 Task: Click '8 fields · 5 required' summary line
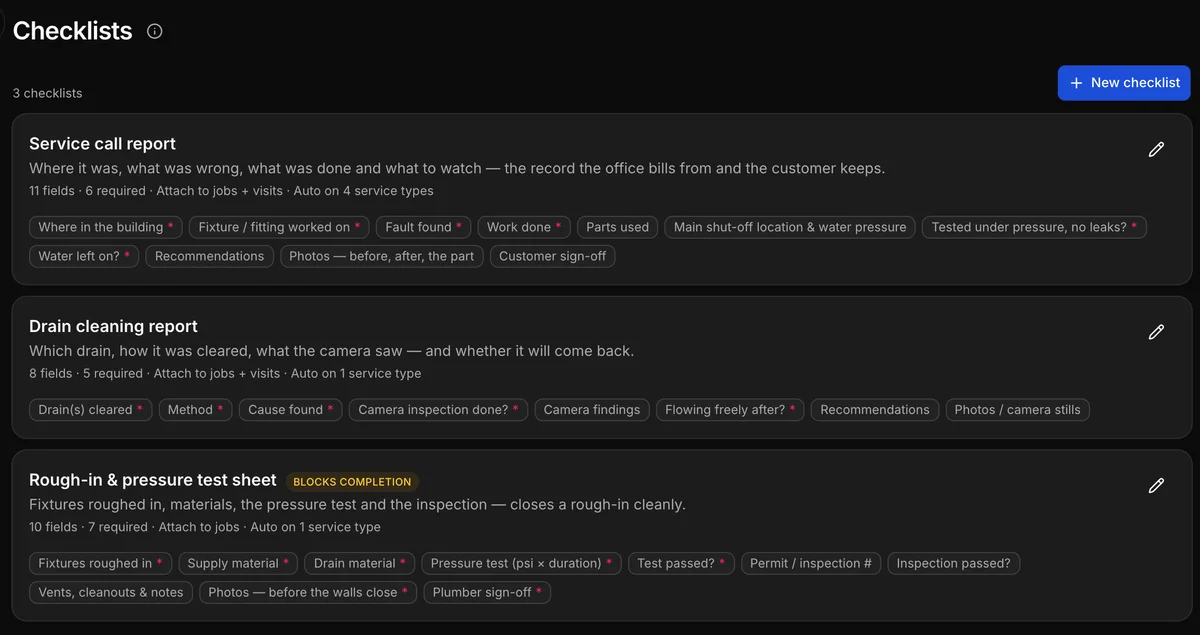click(x=225, y=373)
